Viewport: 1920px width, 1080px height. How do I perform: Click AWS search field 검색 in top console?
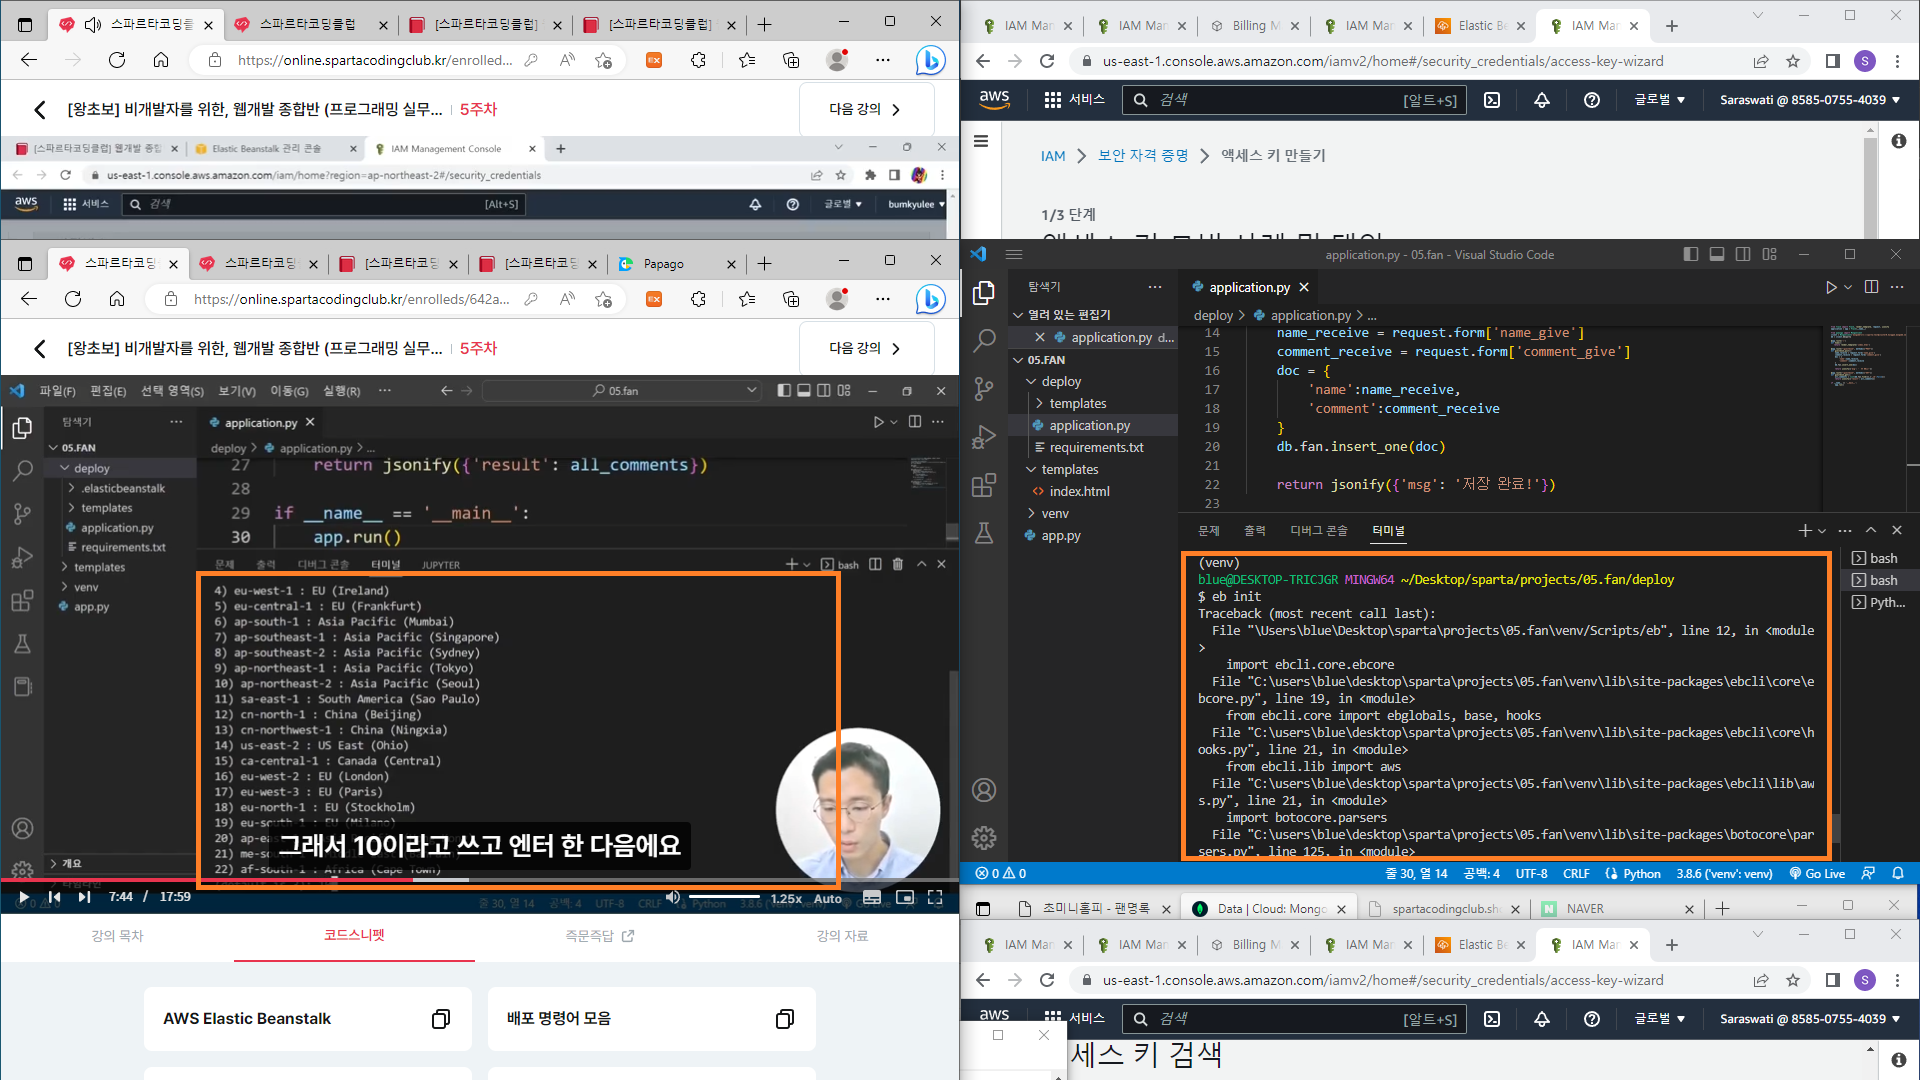(x=1294, y=100)
